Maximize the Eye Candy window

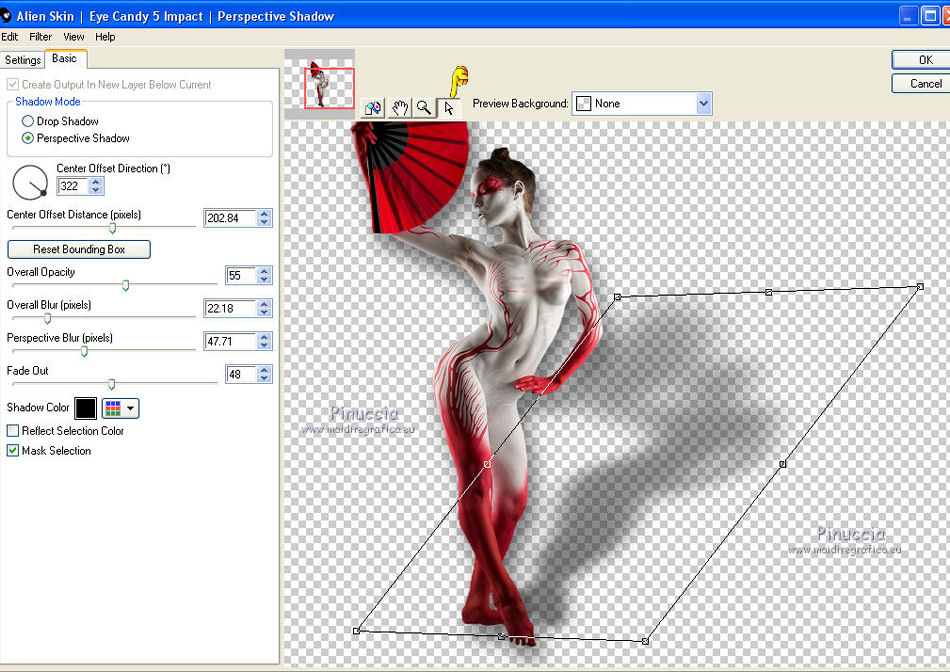[x=931, y=16]
